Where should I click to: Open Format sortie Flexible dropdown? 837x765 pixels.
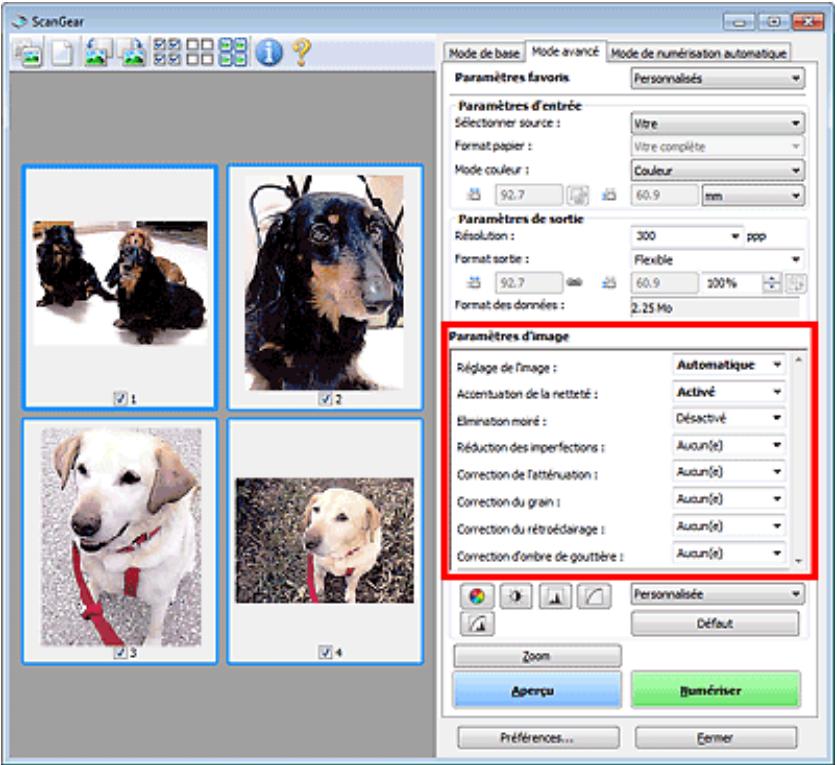[717, 259]
